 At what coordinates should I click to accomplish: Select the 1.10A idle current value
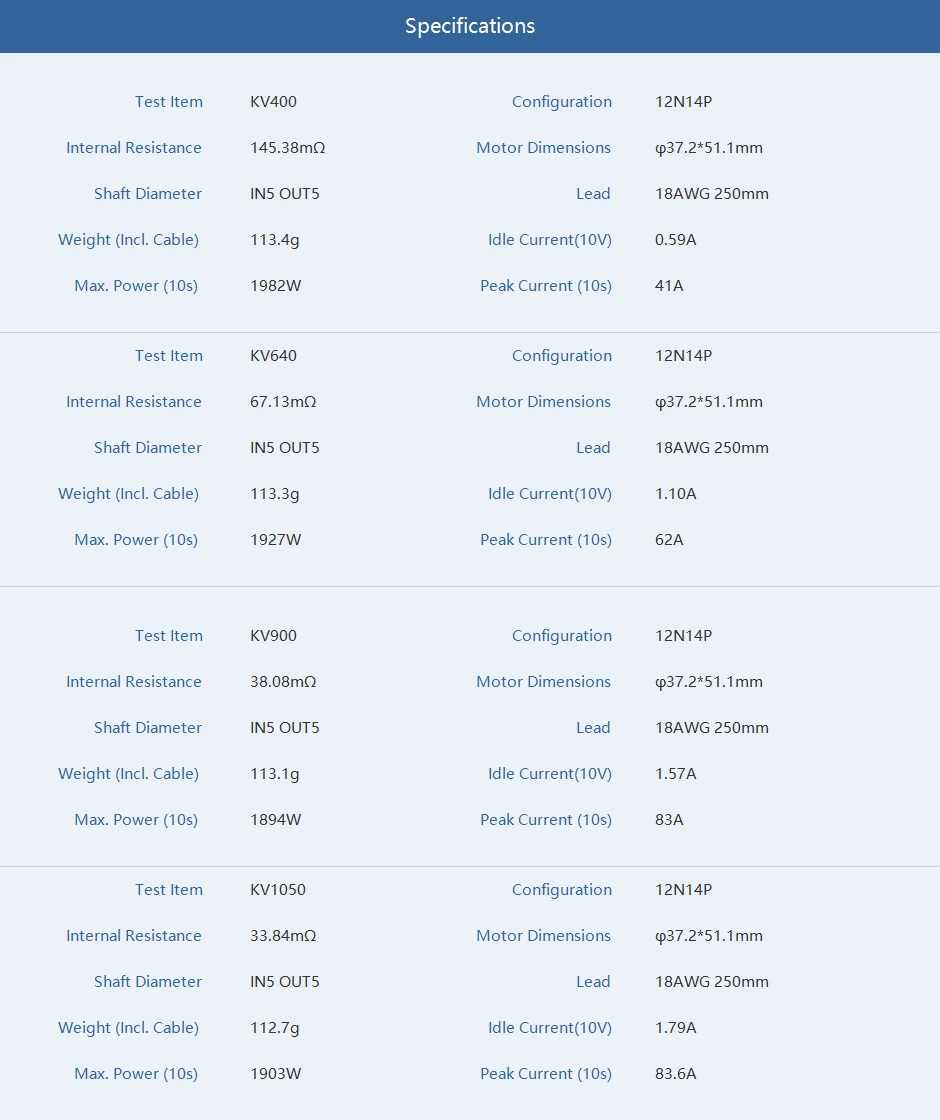coord(675,494)
